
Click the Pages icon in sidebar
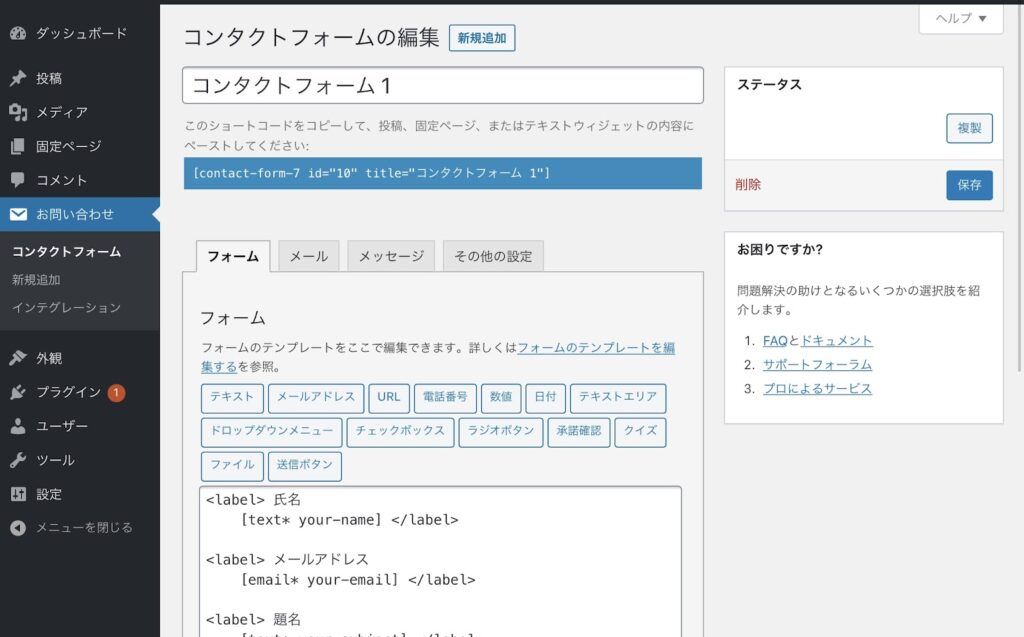click(18, 147)
